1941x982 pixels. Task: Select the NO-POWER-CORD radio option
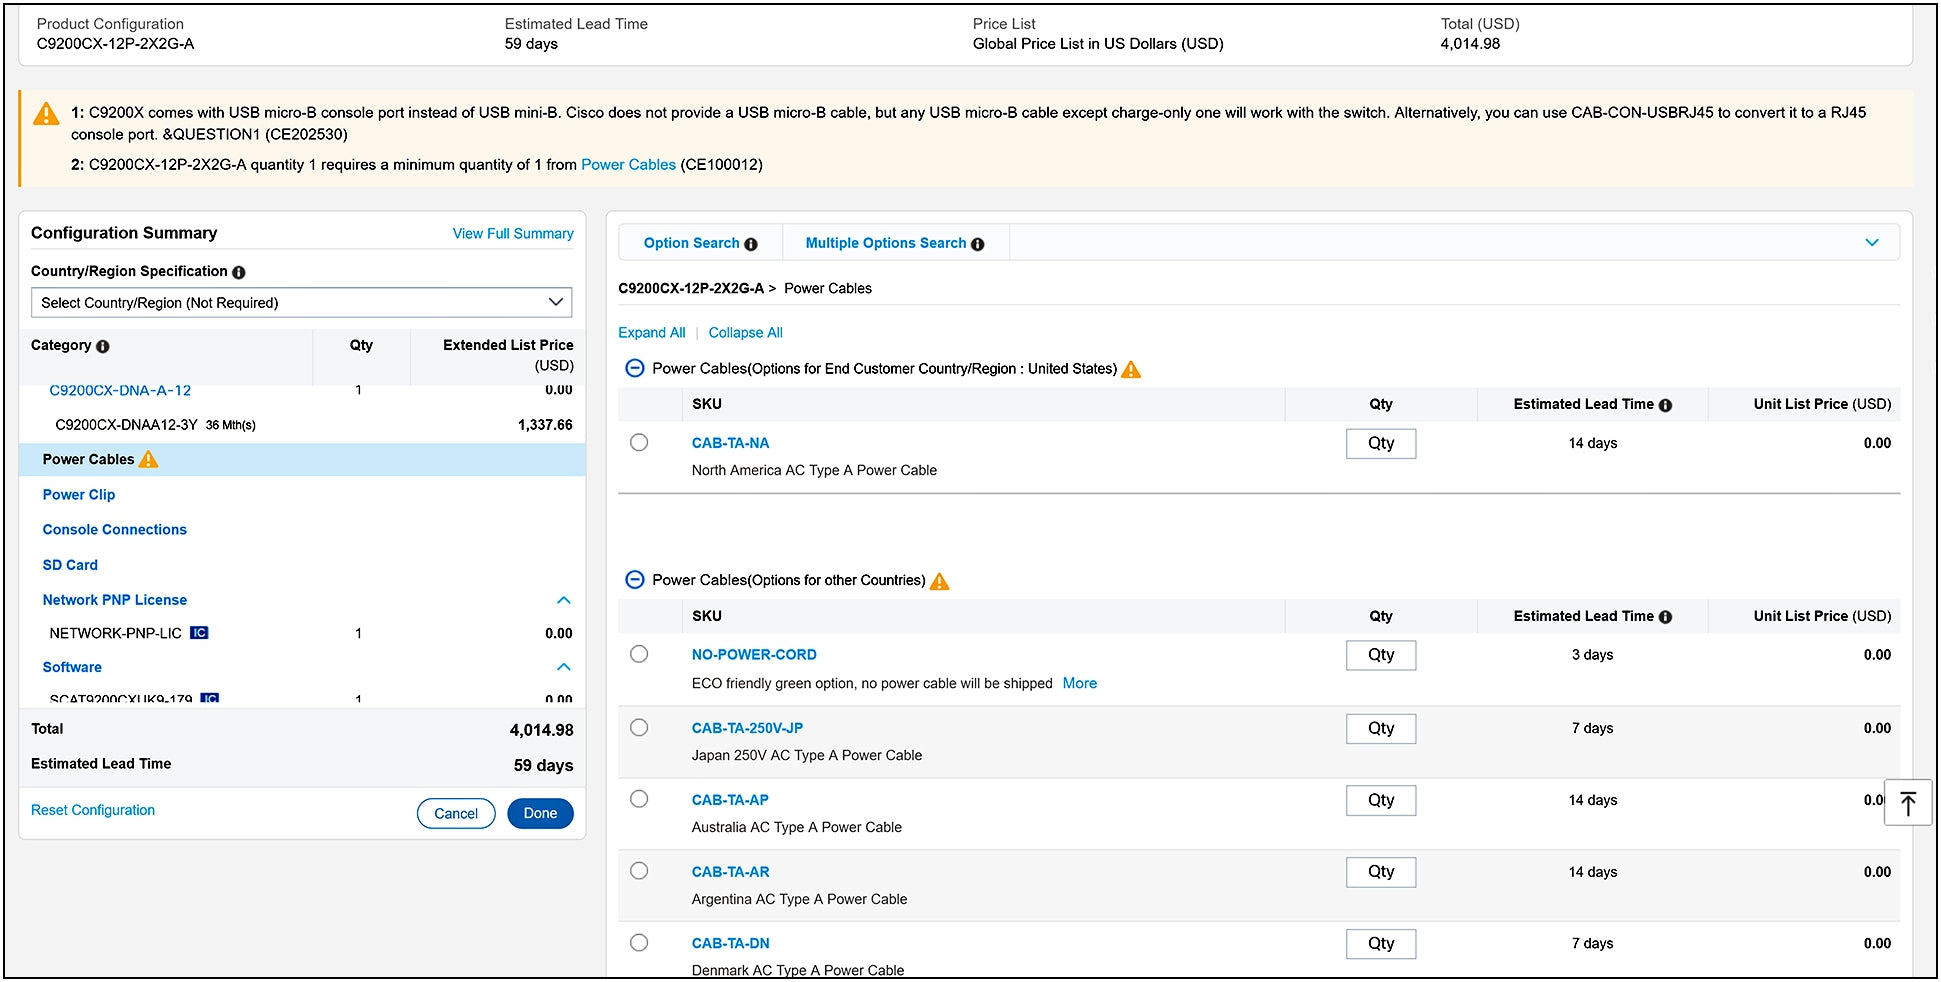tap(639, 654)
